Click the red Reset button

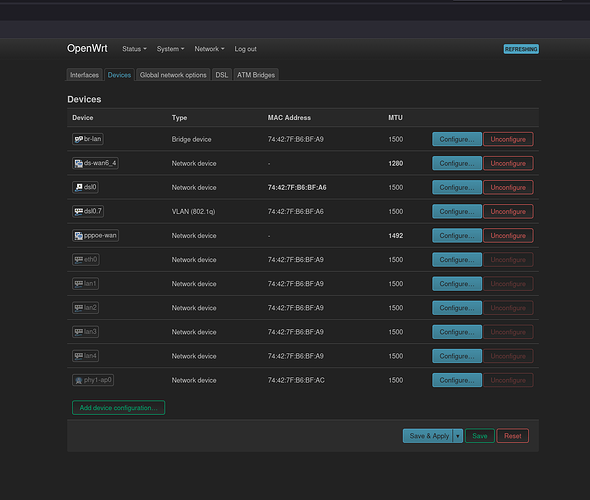point(512,436)
